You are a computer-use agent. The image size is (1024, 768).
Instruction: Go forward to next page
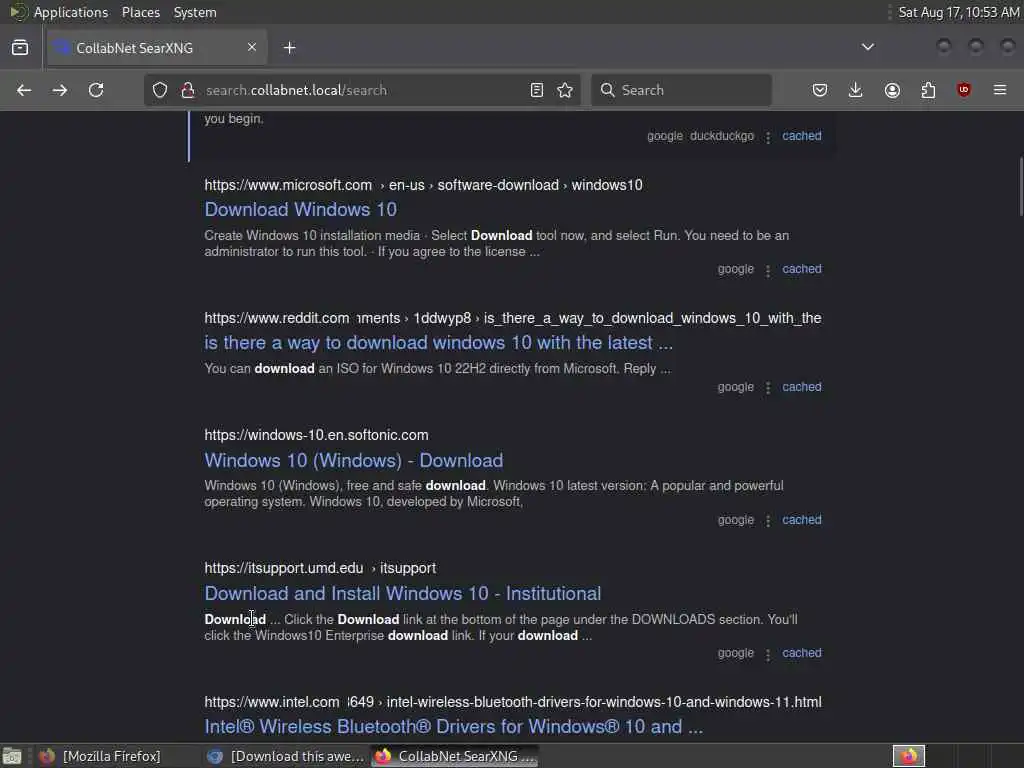tap(59, 90)
